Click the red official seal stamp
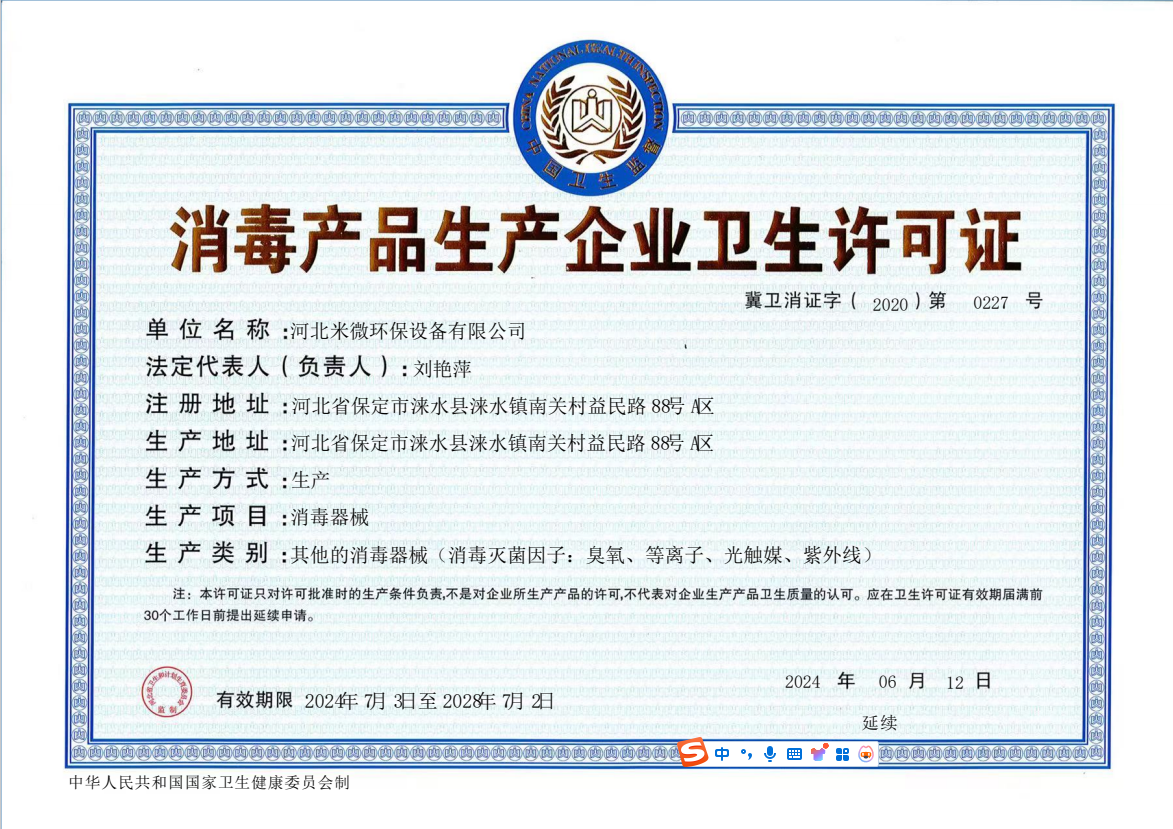Viewport: 1173px width, 829px height. (x=167, y=692)
